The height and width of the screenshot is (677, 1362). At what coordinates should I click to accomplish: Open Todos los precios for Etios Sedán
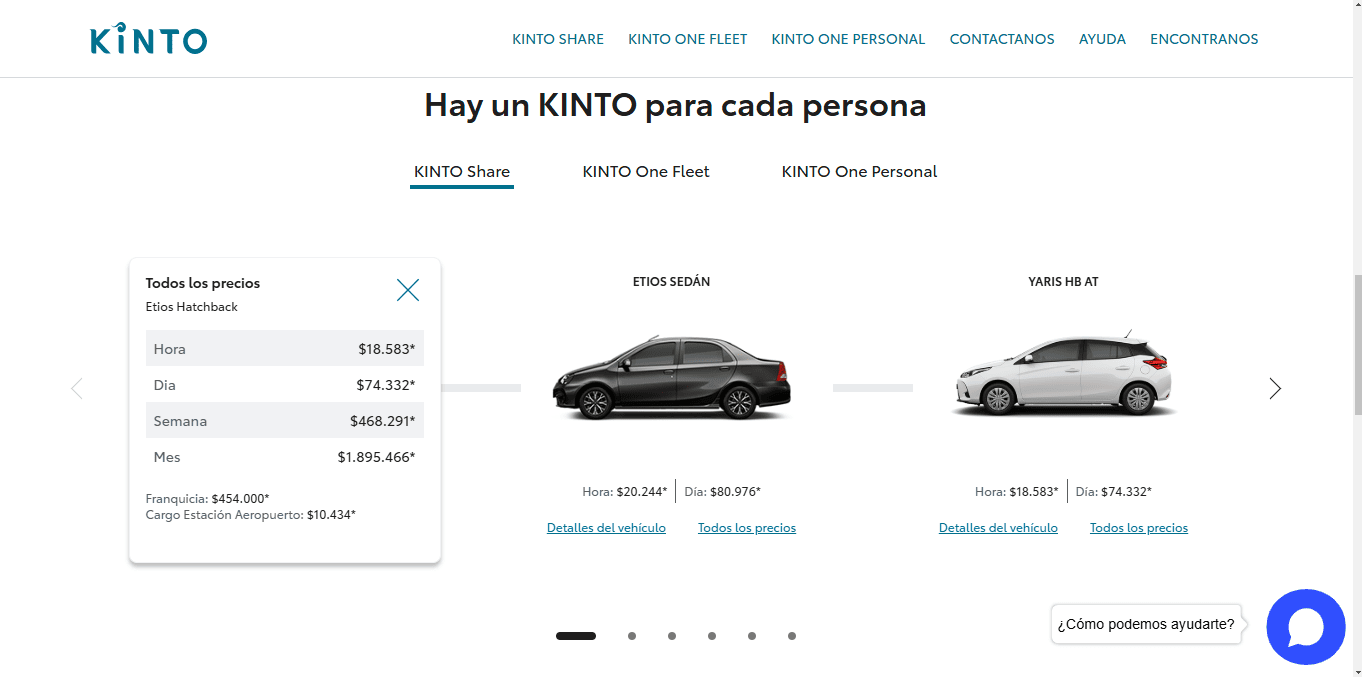(747, 528)
